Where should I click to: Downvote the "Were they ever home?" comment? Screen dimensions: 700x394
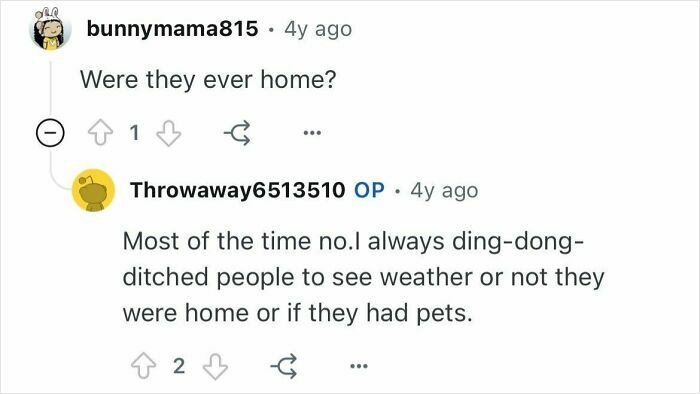(169, 133)
